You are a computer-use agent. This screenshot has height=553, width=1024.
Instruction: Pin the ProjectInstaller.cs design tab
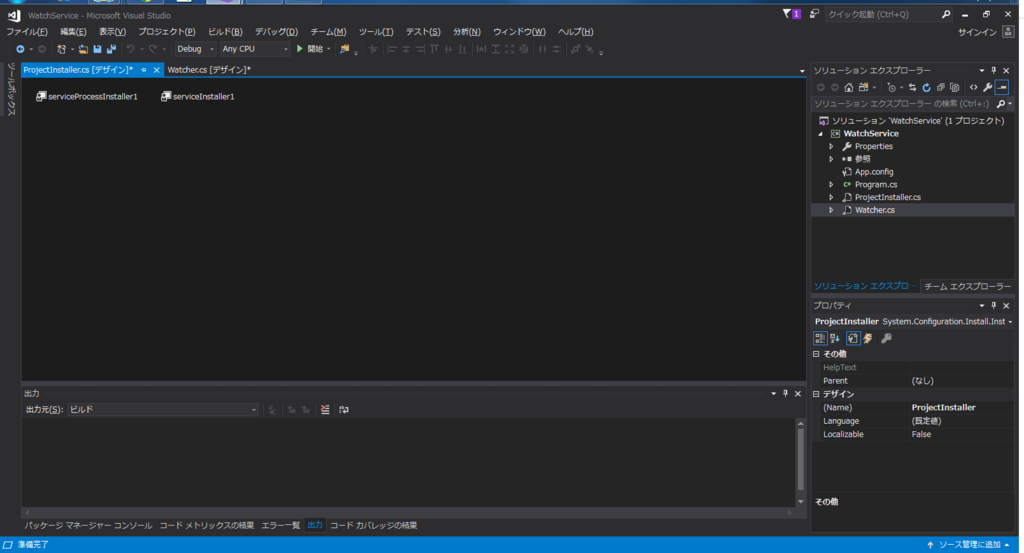[x=144, y=70]
